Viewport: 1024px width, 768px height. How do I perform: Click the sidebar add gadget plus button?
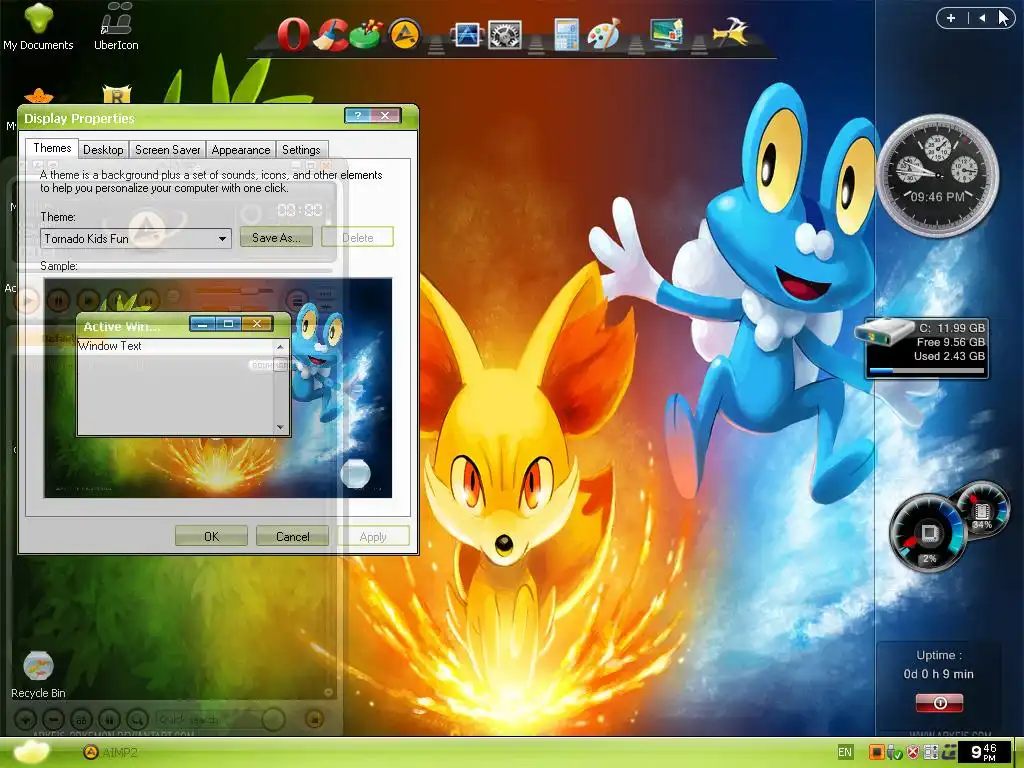click(x=951, y=18)
